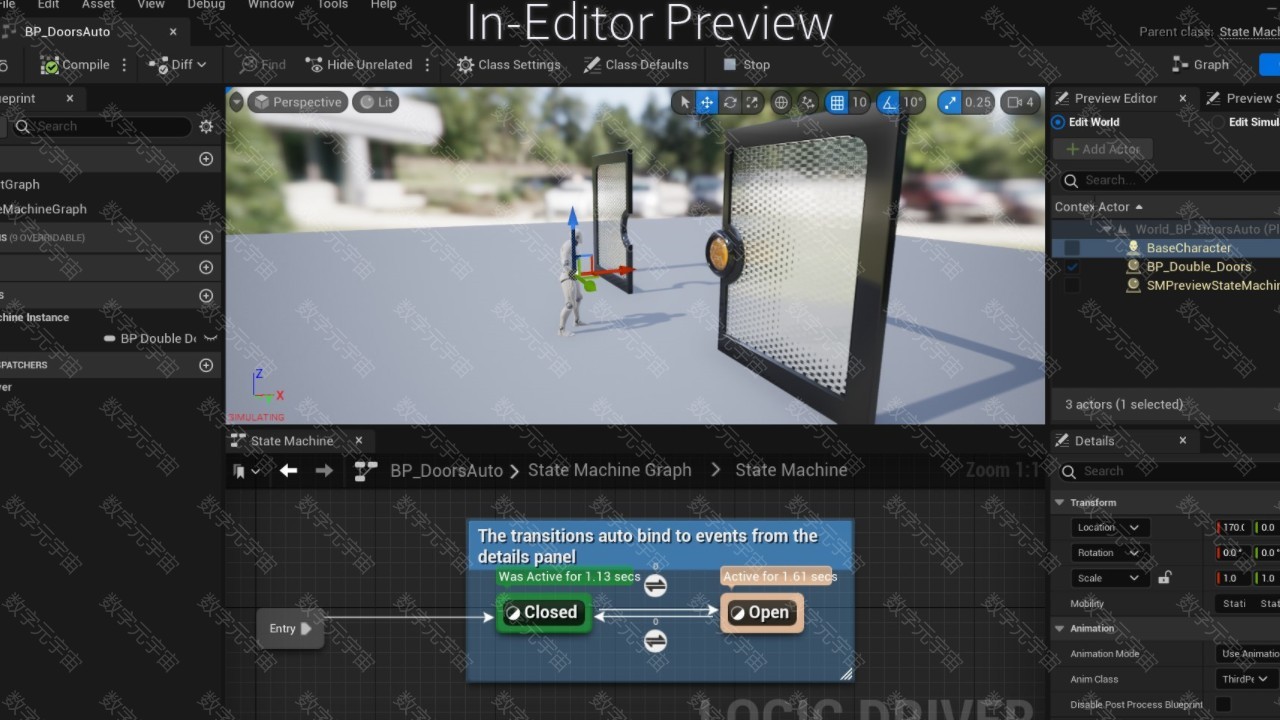
Task: Open Class Defaults
Action: (x=636, y=64)
